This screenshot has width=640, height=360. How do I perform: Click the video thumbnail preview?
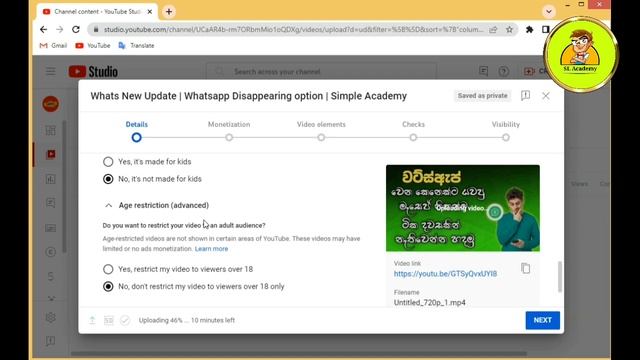[463, 208]
